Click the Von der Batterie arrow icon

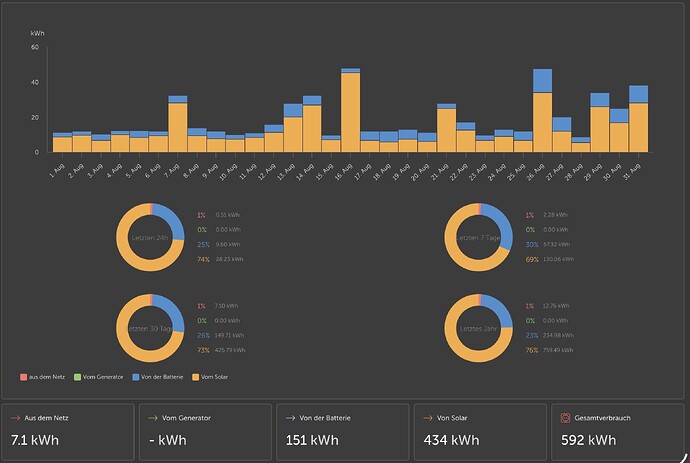click(x=290, y=418)
